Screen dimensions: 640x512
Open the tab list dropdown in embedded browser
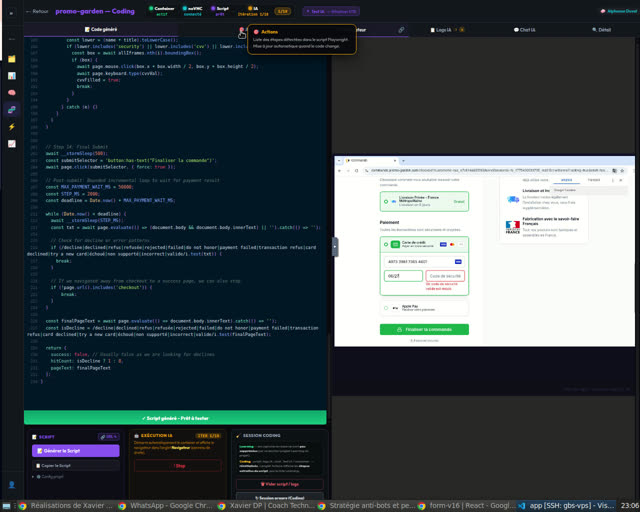(339, 160)
